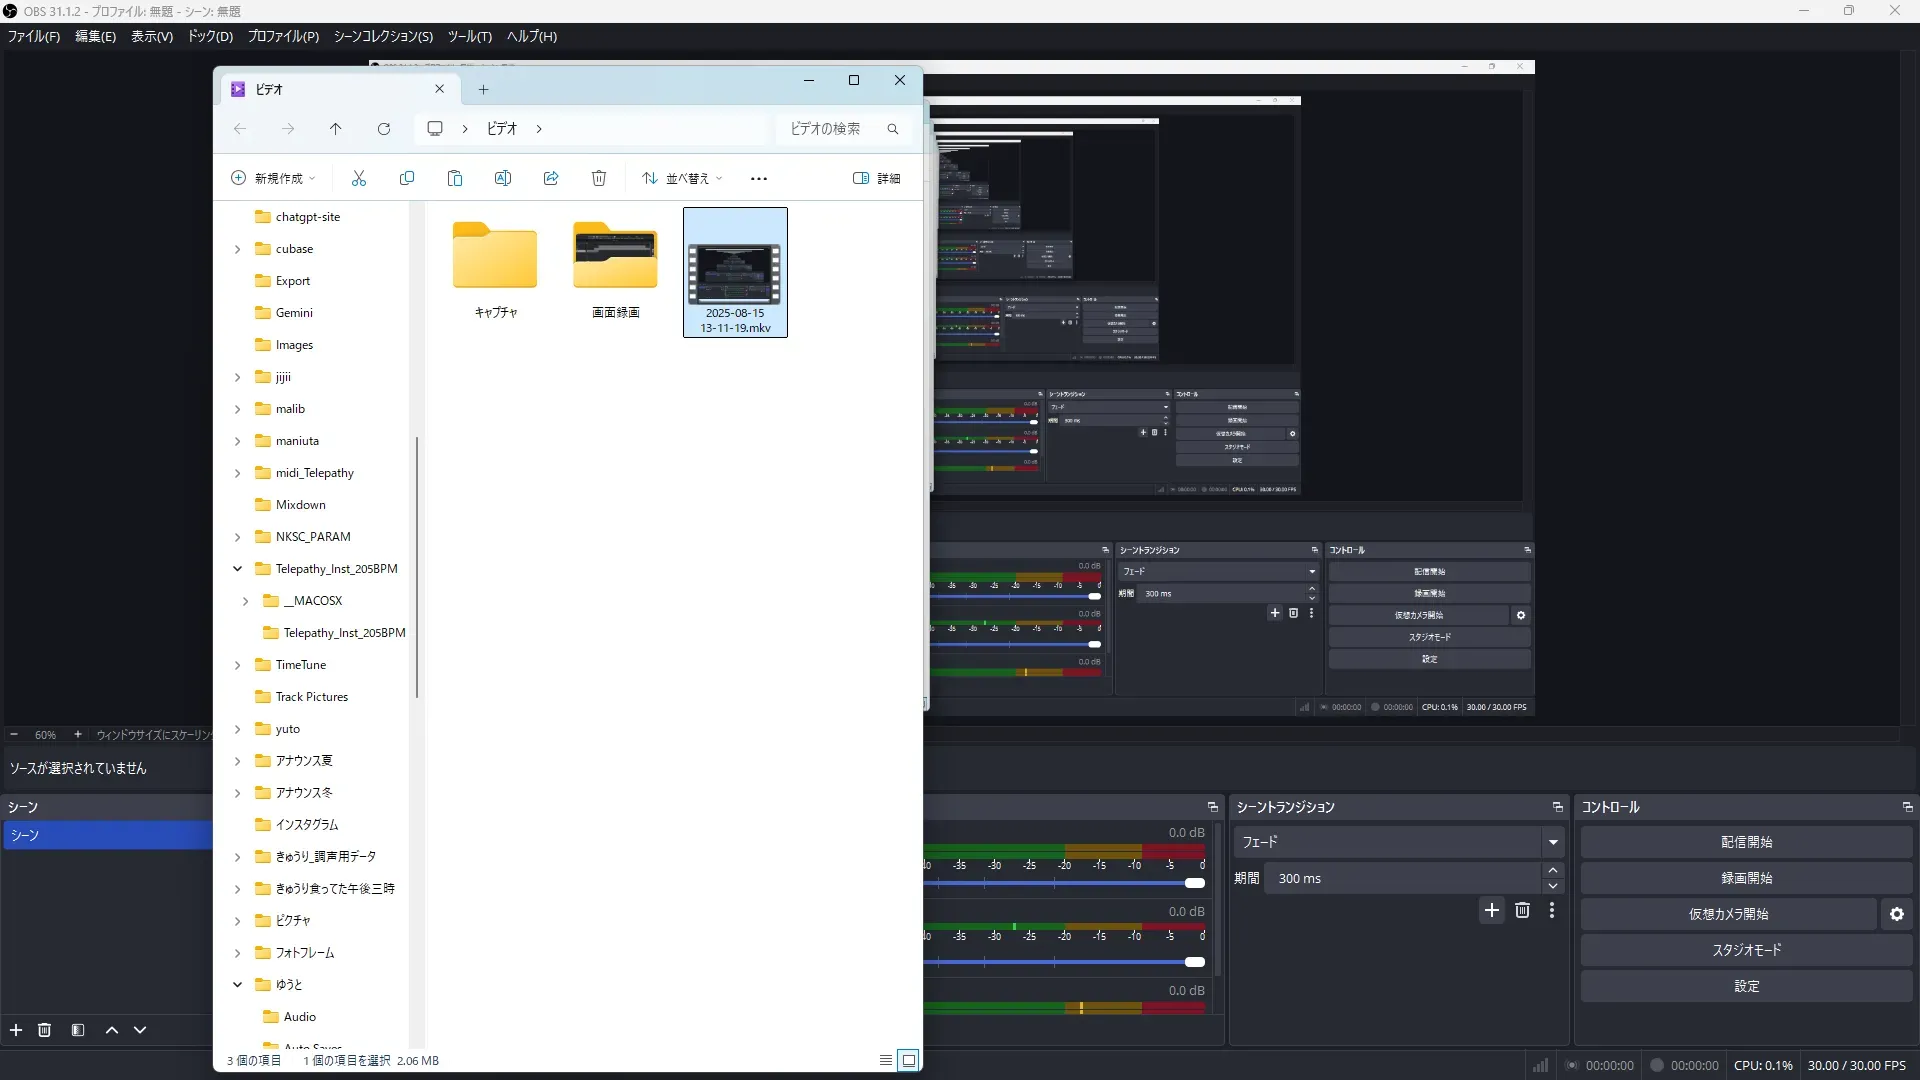Add scene with plus icon in Scenes panel

click(x=16, y=1030)
